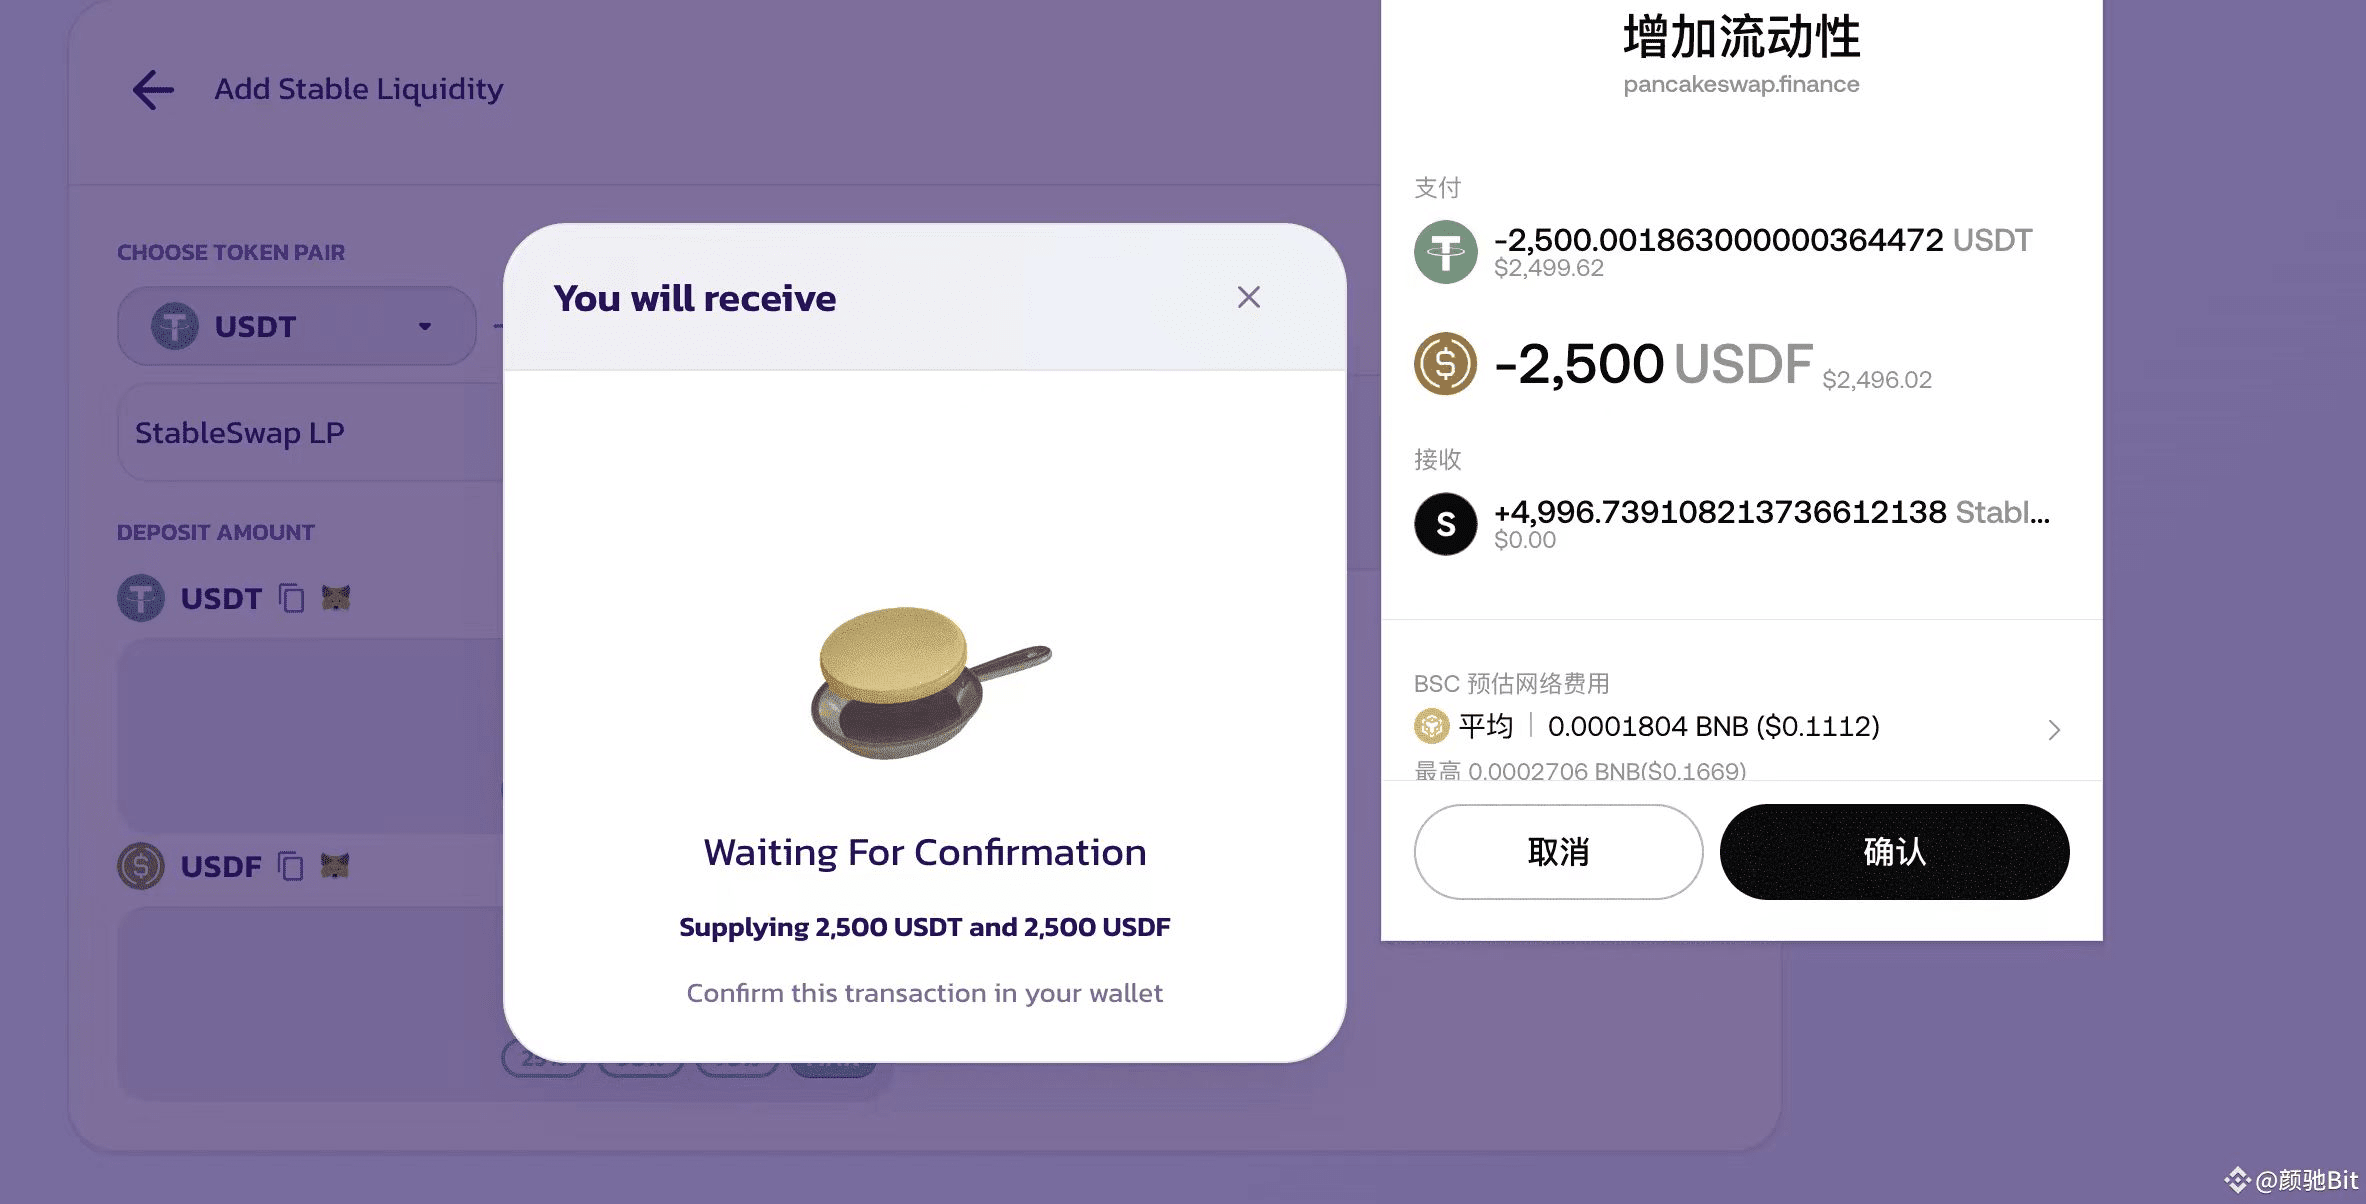Copy the USDF token address
The width and height of the screenshot is (2366, 1204).
(x=290, y=866)
